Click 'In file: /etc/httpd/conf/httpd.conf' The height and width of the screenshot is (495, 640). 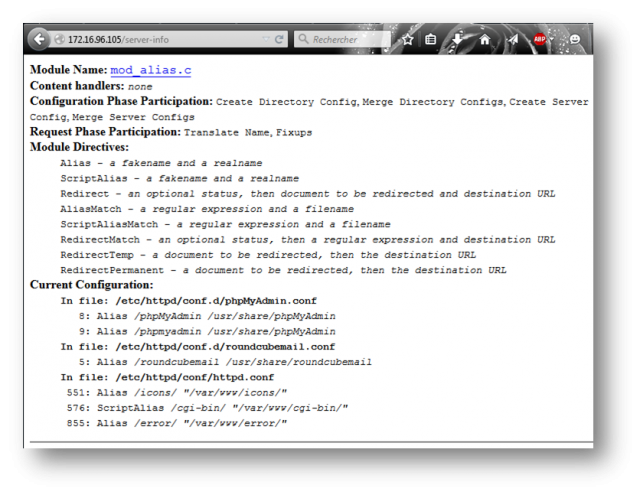167,377
